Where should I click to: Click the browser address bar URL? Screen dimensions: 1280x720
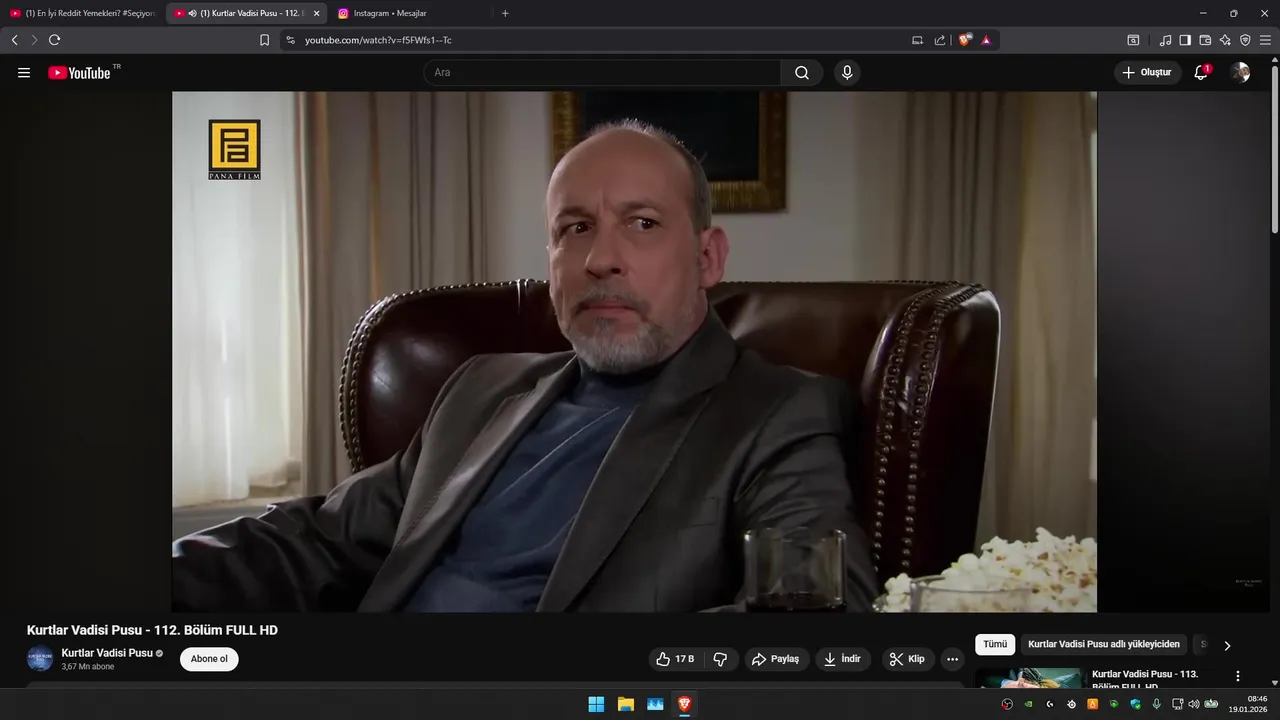(378, 40)
